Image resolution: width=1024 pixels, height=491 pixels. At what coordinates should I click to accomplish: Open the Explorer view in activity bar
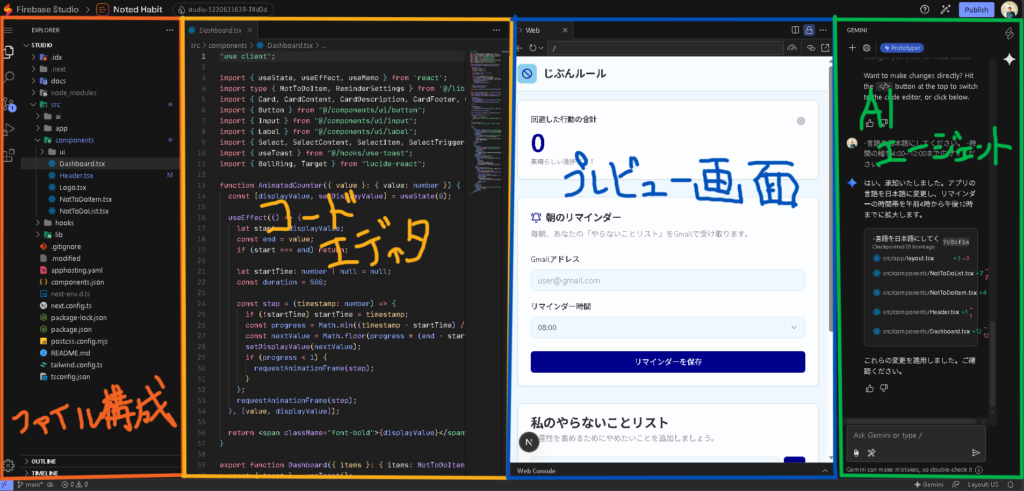(9, 50)
